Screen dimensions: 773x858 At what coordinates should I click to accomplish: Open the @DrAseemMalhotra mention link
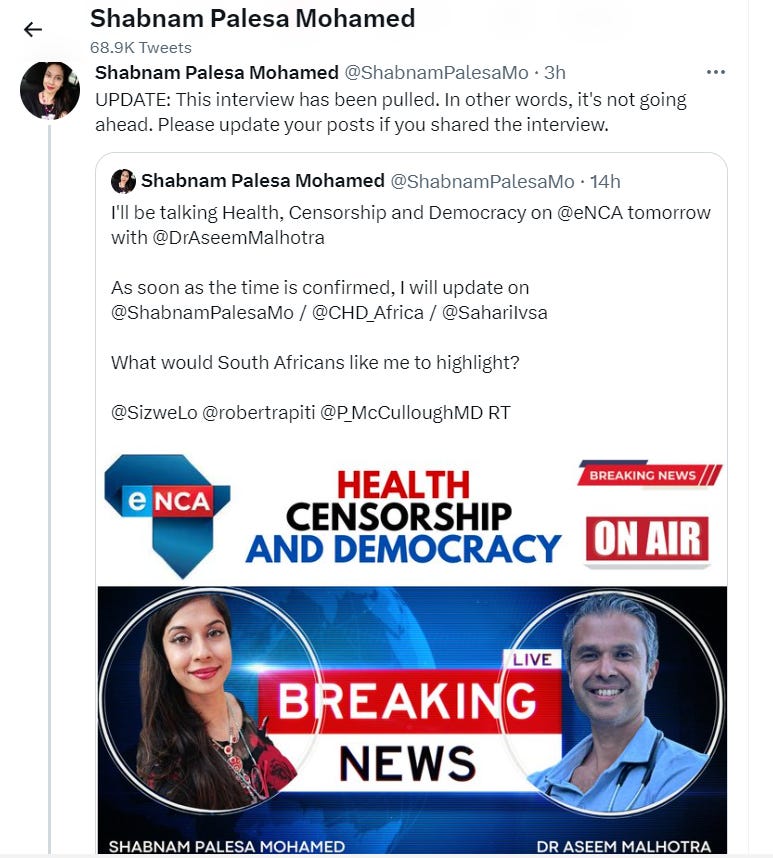[x=239, y=237]
